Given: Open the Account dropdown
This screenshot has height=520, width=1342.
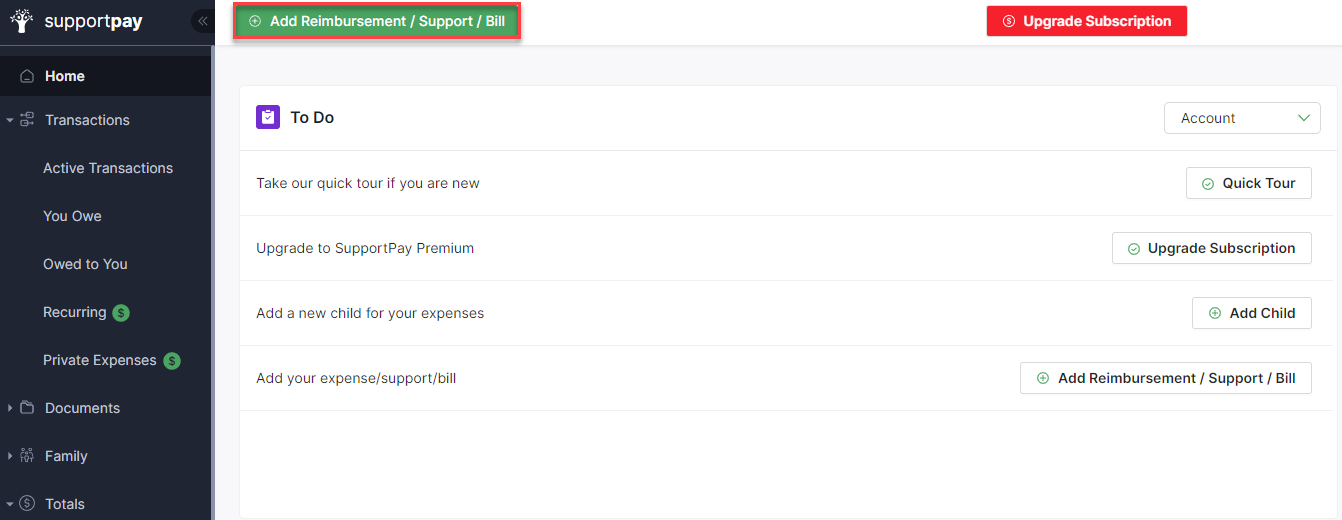Looking at the screenshot, I should (x=1242, y=118).
